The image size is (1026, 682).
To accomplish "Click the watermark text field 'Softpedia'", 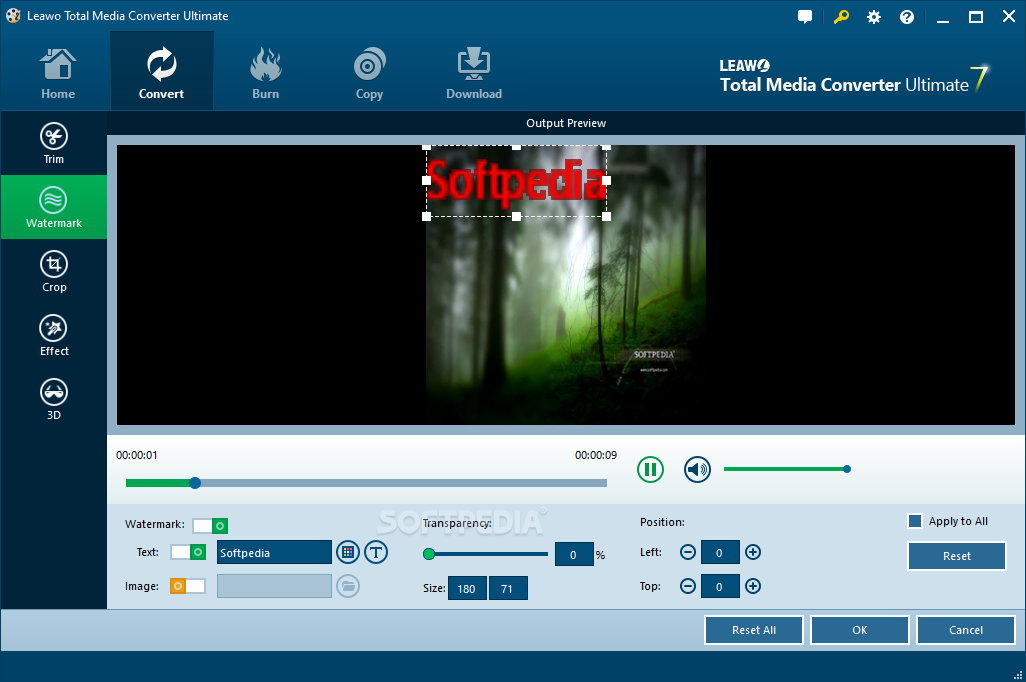I will point(274,552).
